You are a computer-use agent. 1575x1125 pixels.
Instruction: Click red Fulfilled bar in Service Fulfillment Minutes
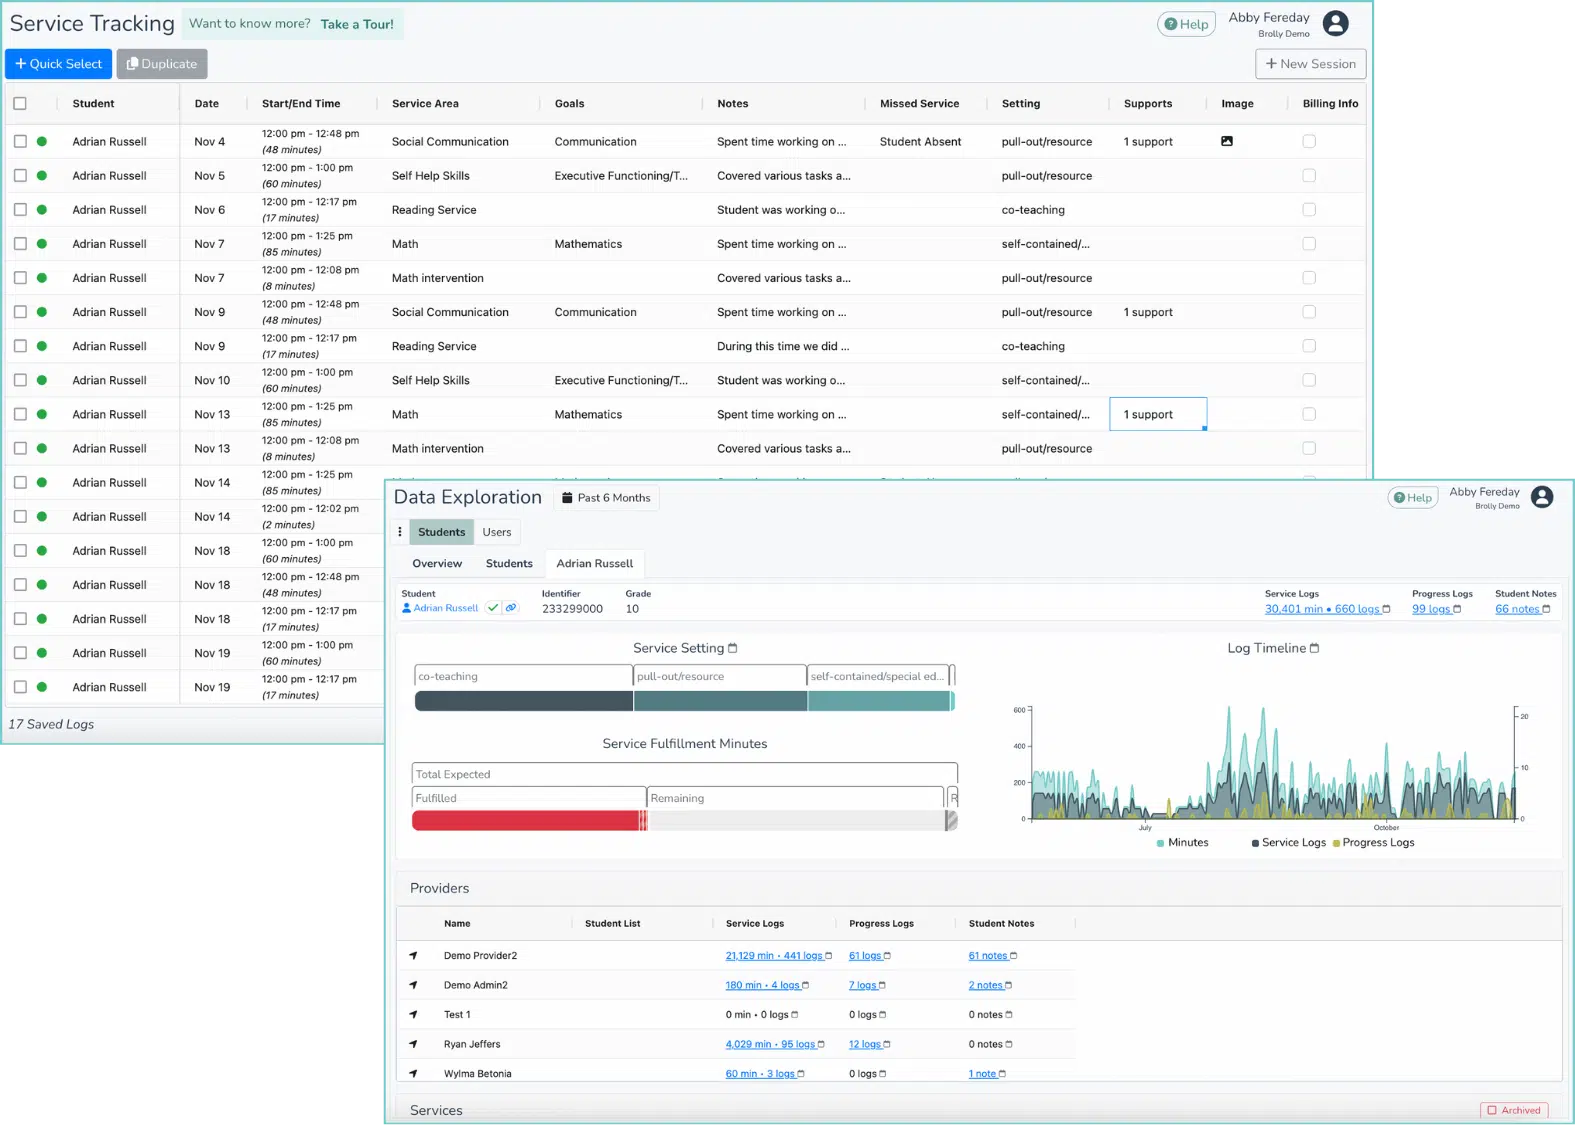point(528,821)
